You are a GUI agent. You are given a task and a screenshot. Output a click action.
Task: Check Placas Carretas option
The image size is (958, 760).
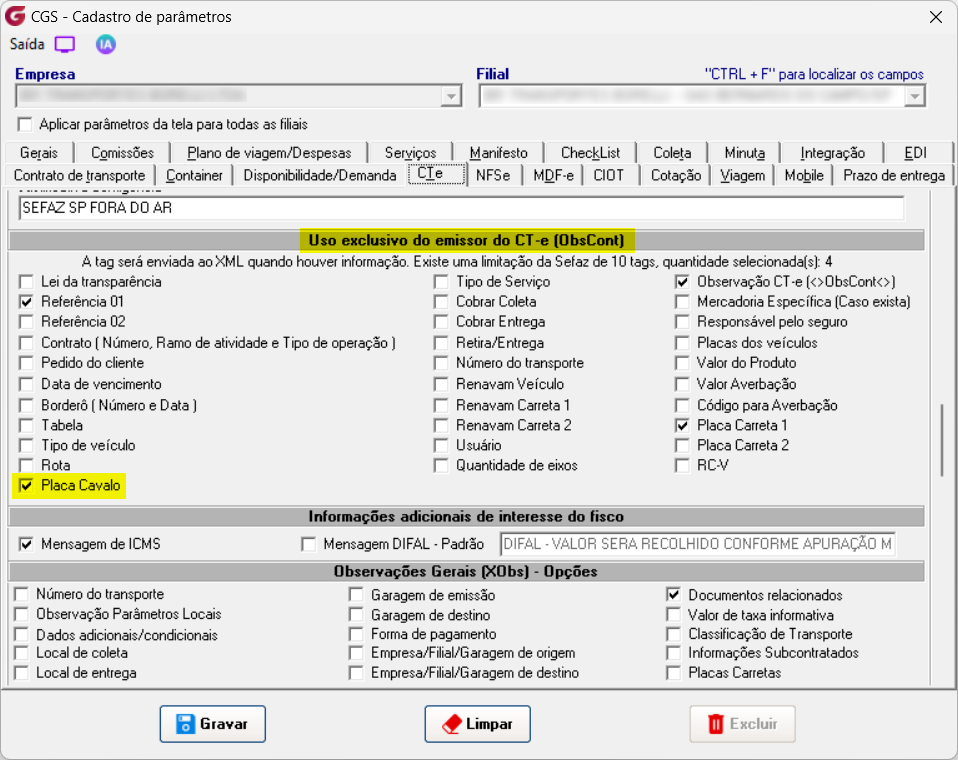[673, 673]
